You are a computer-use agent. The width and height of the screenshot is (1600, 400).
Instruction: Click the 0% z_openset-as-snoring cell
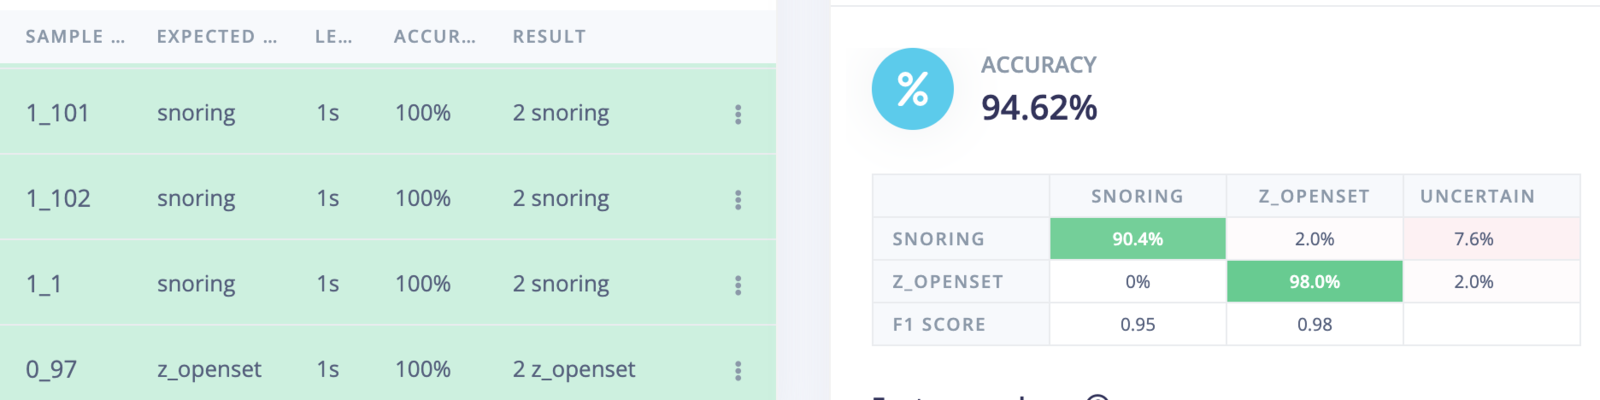[x=1138, y=282]
